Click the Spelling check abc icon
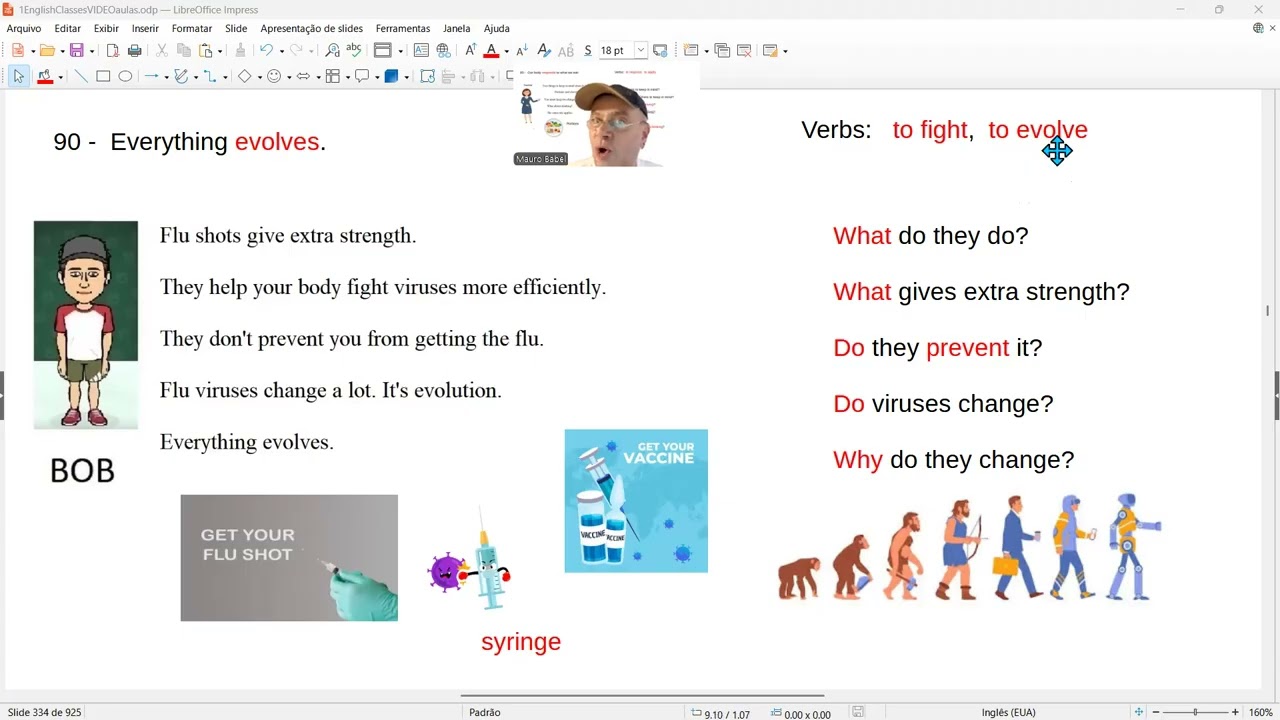The image size is (1280, 720). point(354,50)
